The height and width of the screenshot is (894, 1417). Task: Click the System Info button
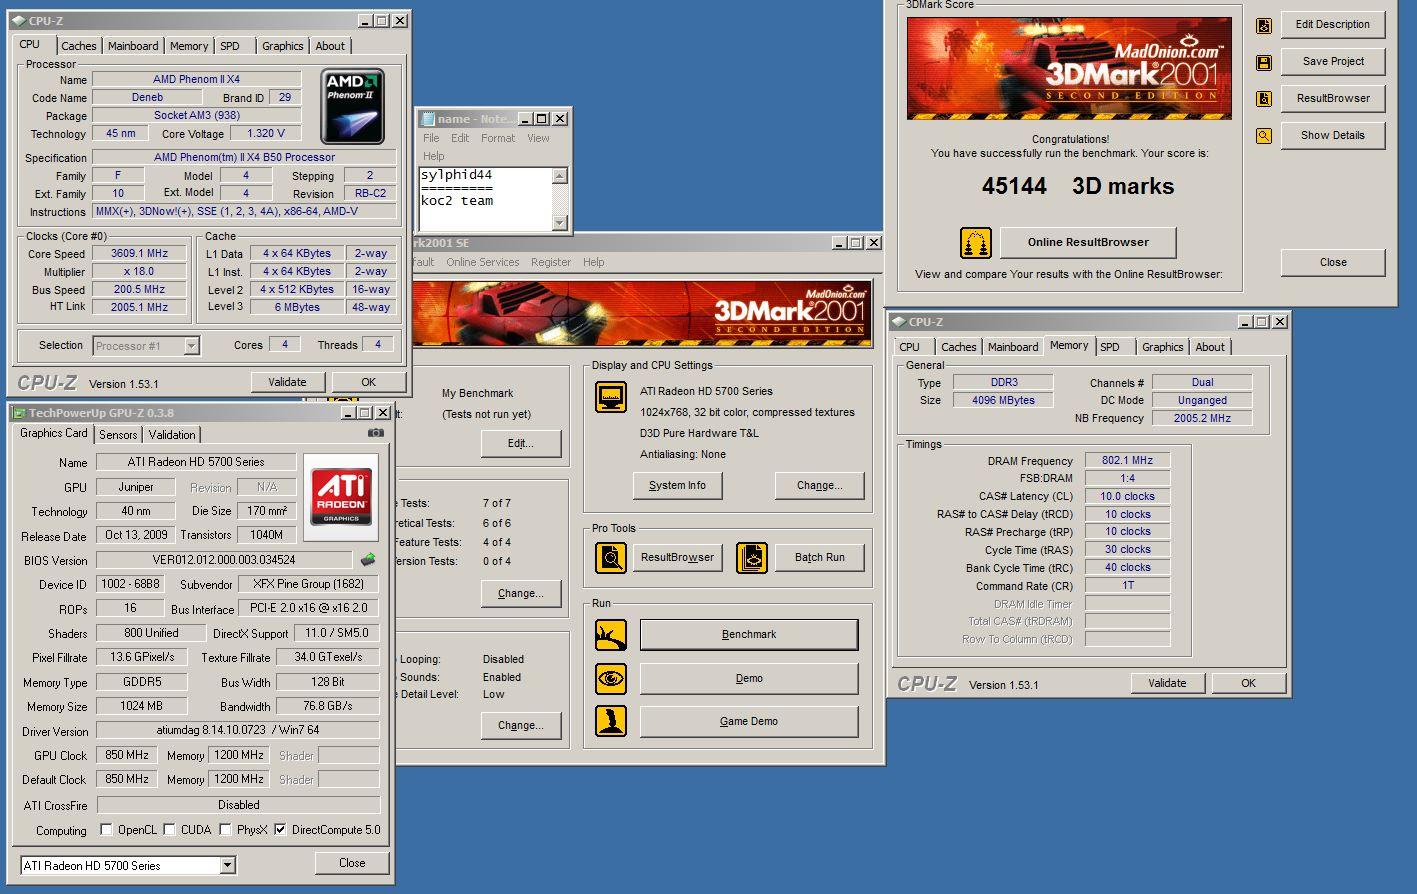677,485
